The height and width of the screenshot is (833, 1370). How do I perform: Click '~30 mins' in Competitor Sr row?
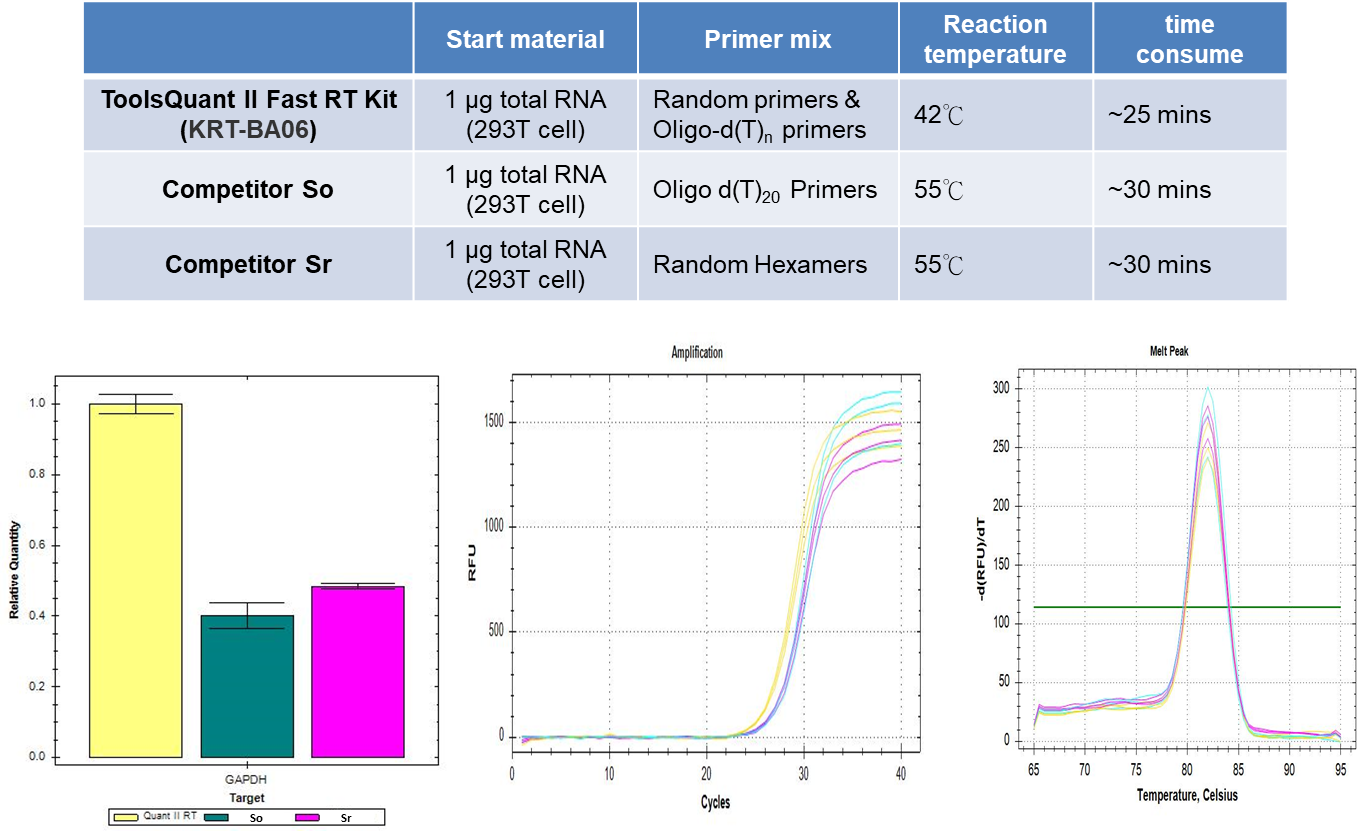point(1189,264)
